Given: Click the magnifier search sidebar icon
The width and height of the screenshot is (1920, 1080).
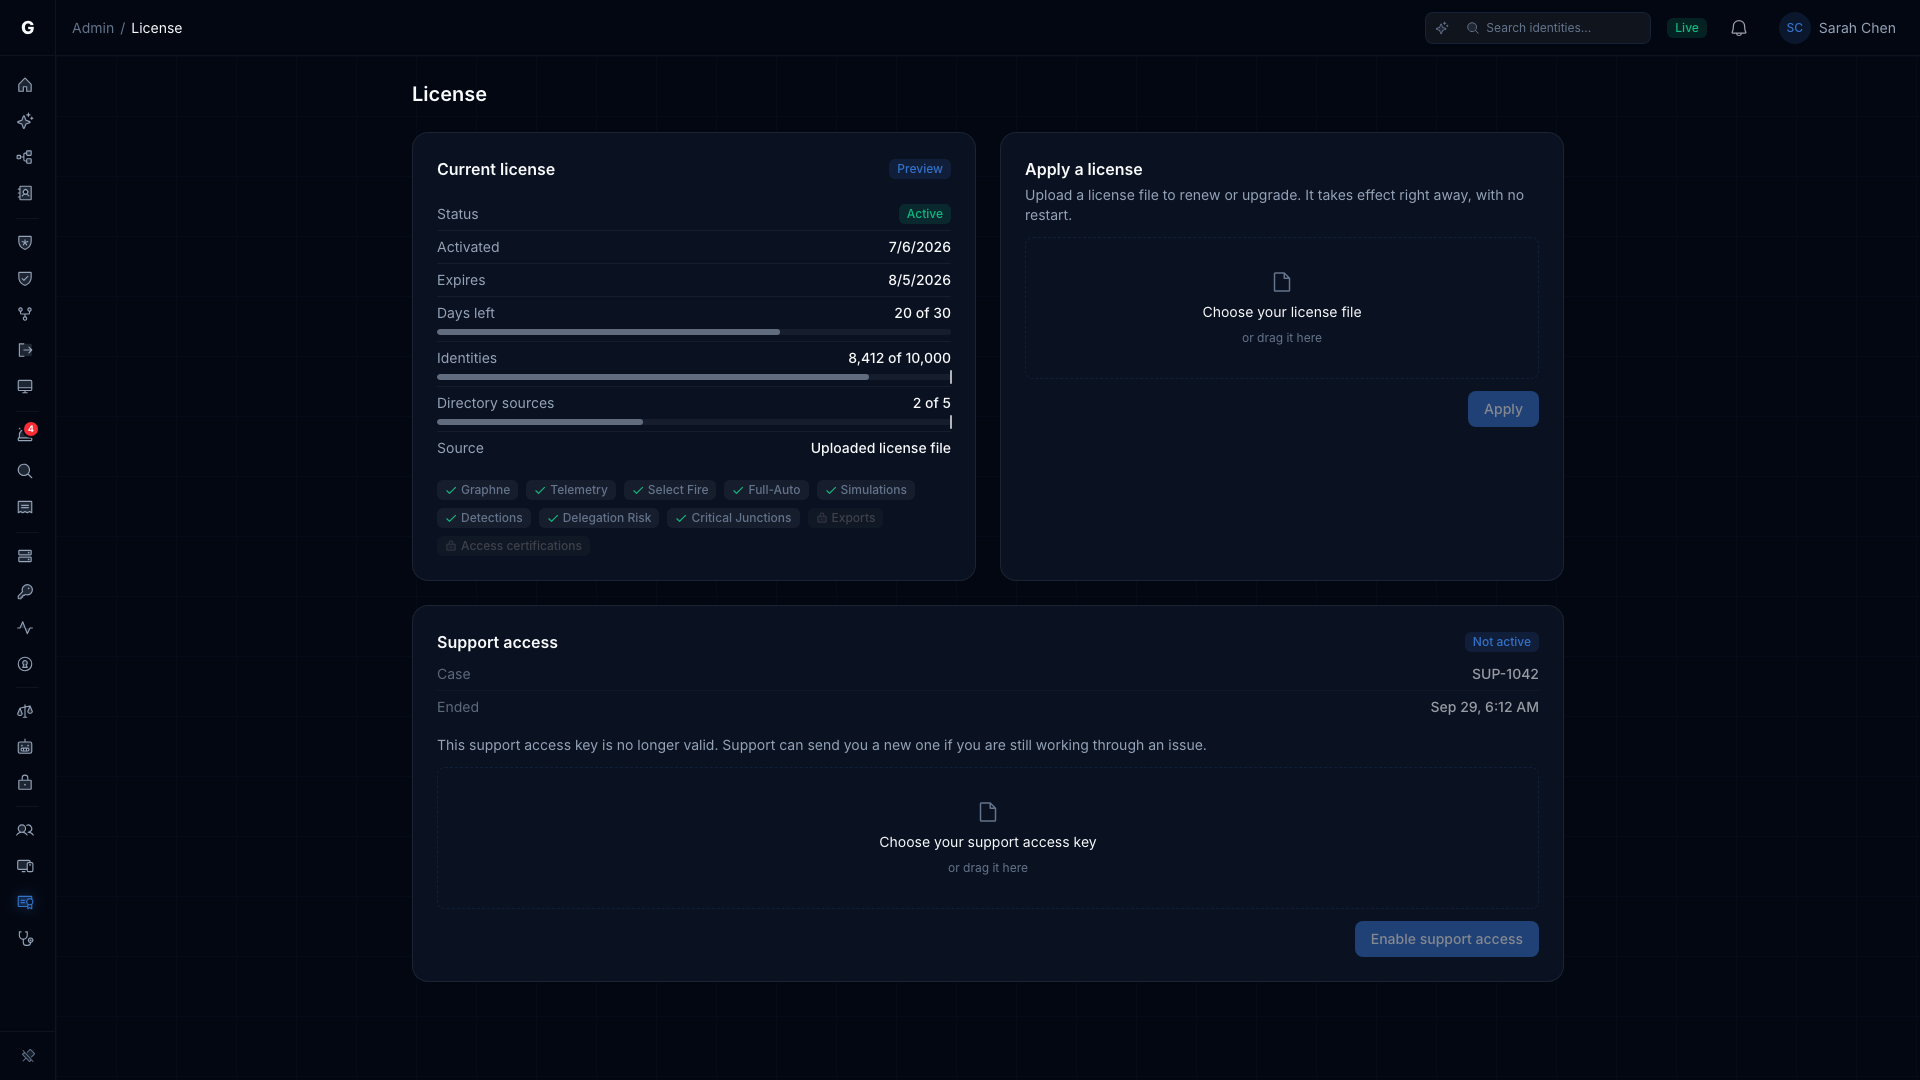Looking at the screenshot, I should point(25,471).
